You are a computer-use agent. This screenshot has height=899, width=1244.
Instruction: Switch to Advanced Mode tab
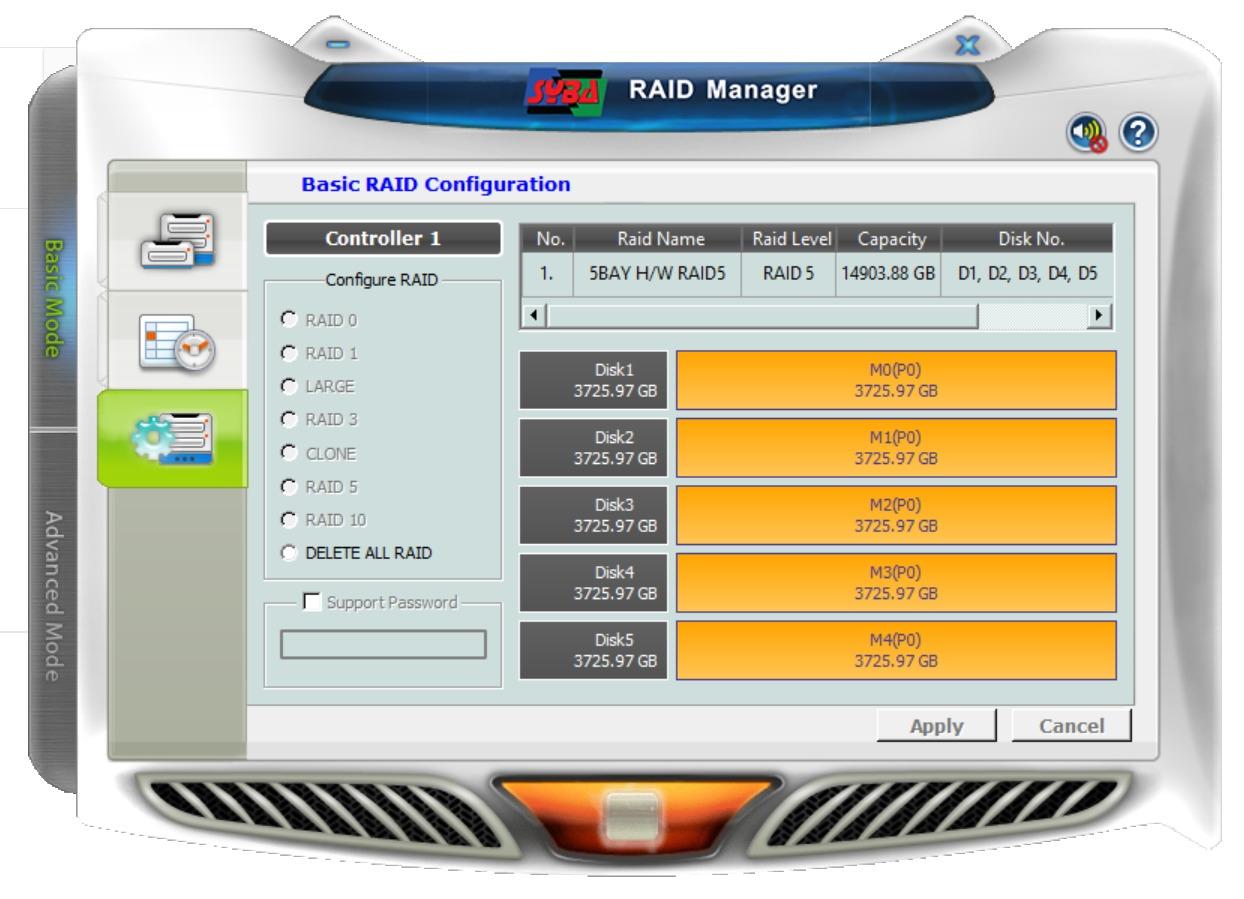click(55, 595)
